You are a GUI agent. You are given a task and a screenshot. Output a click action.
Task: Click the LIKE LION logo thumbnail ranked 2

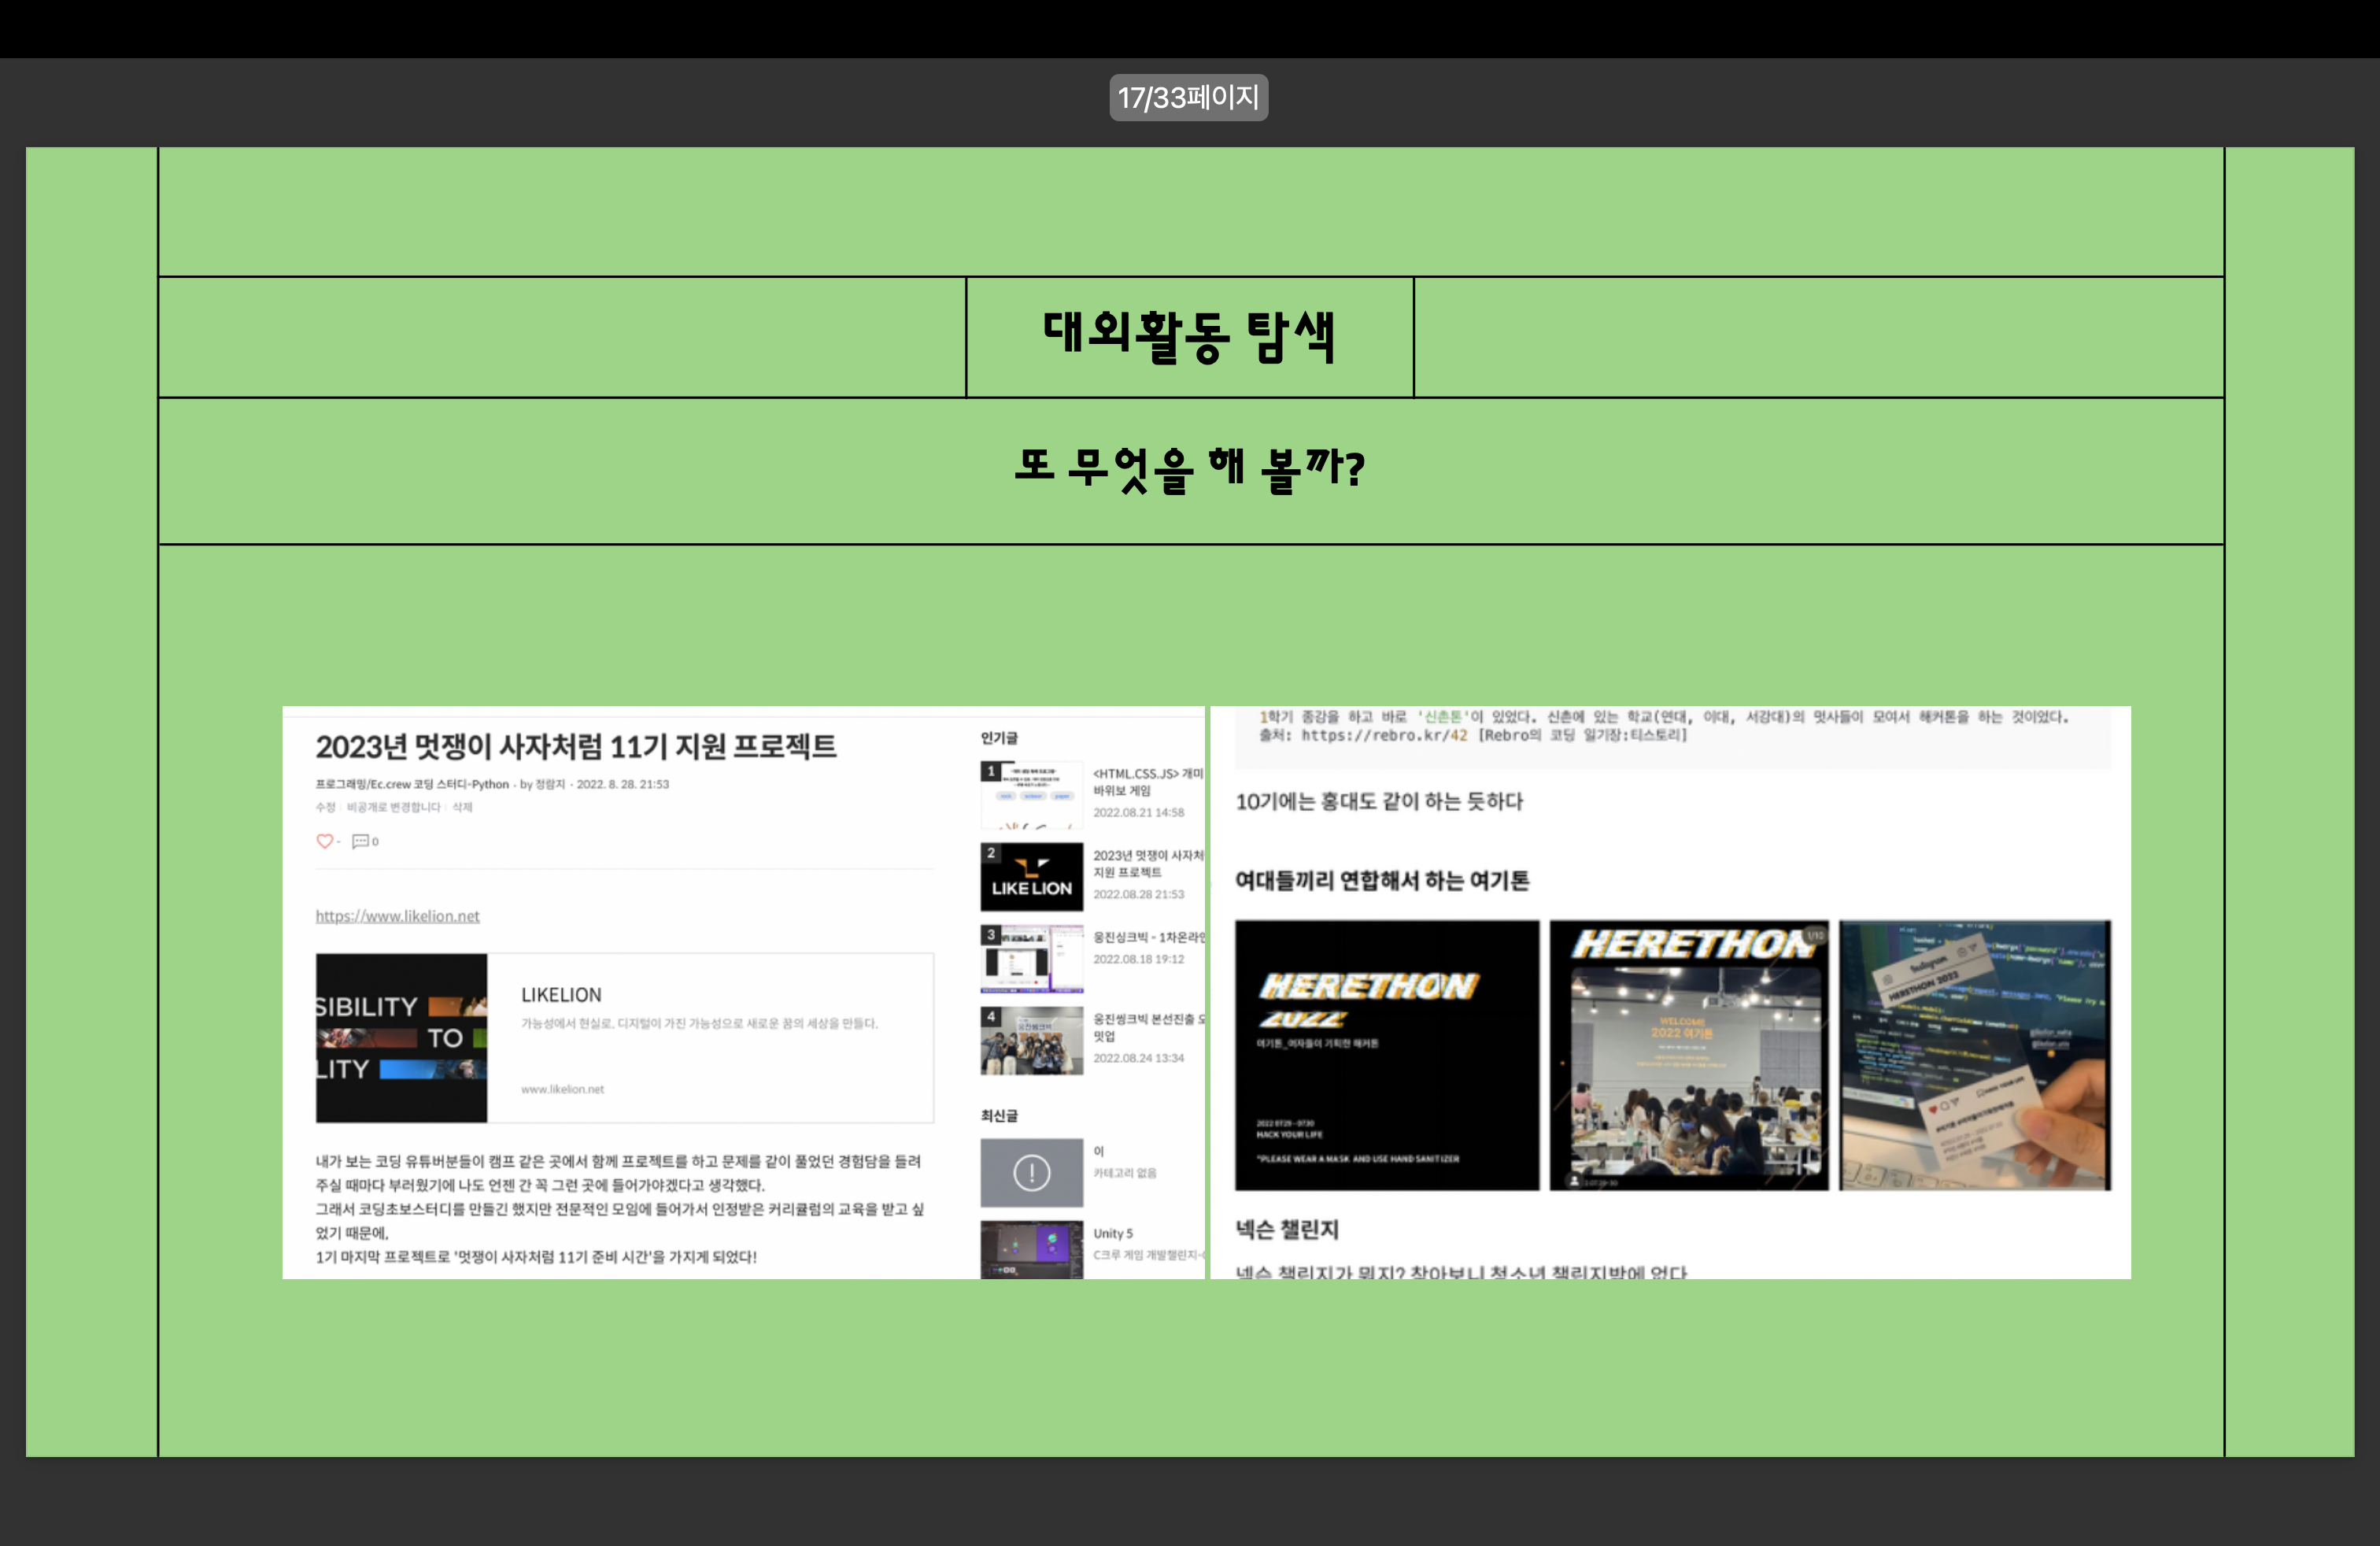pyautogui.click(x=1031, y=876)
